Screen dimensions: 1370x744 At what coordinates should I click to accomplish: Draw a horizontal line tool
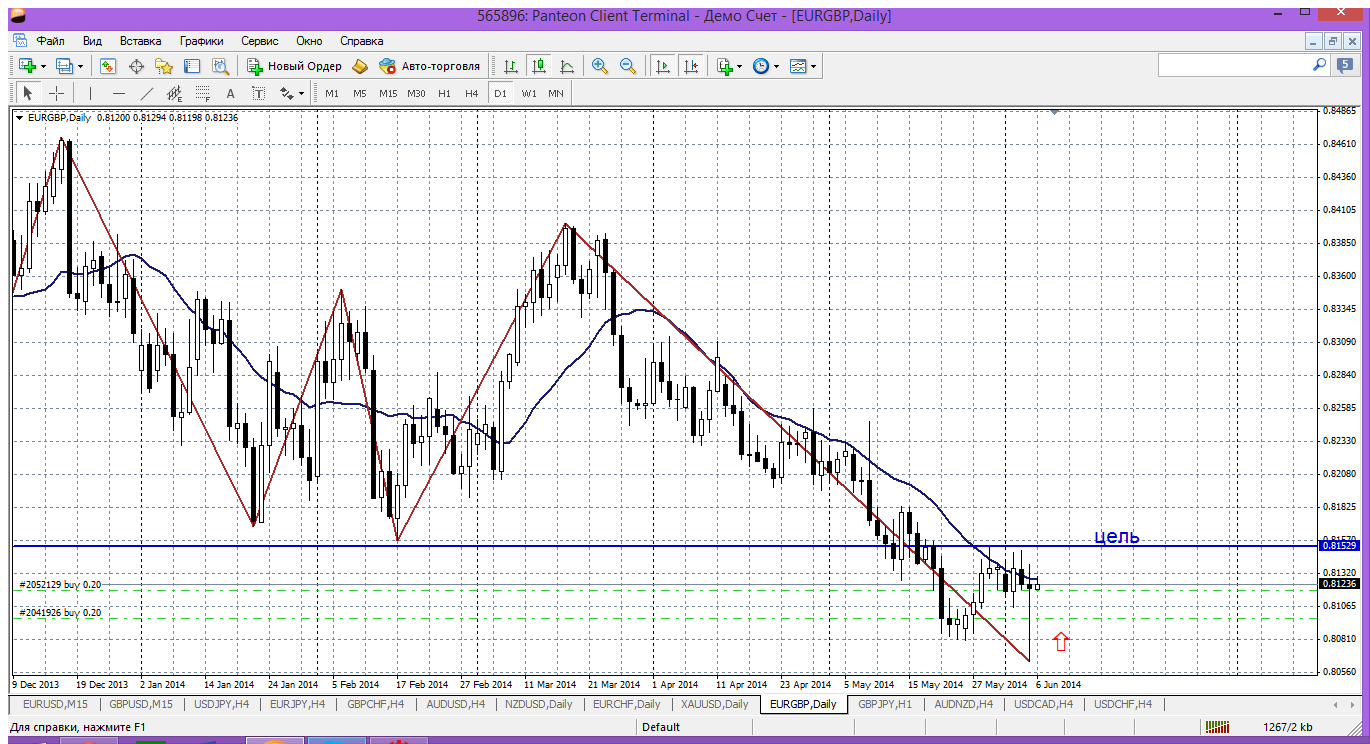click(119, 93)
